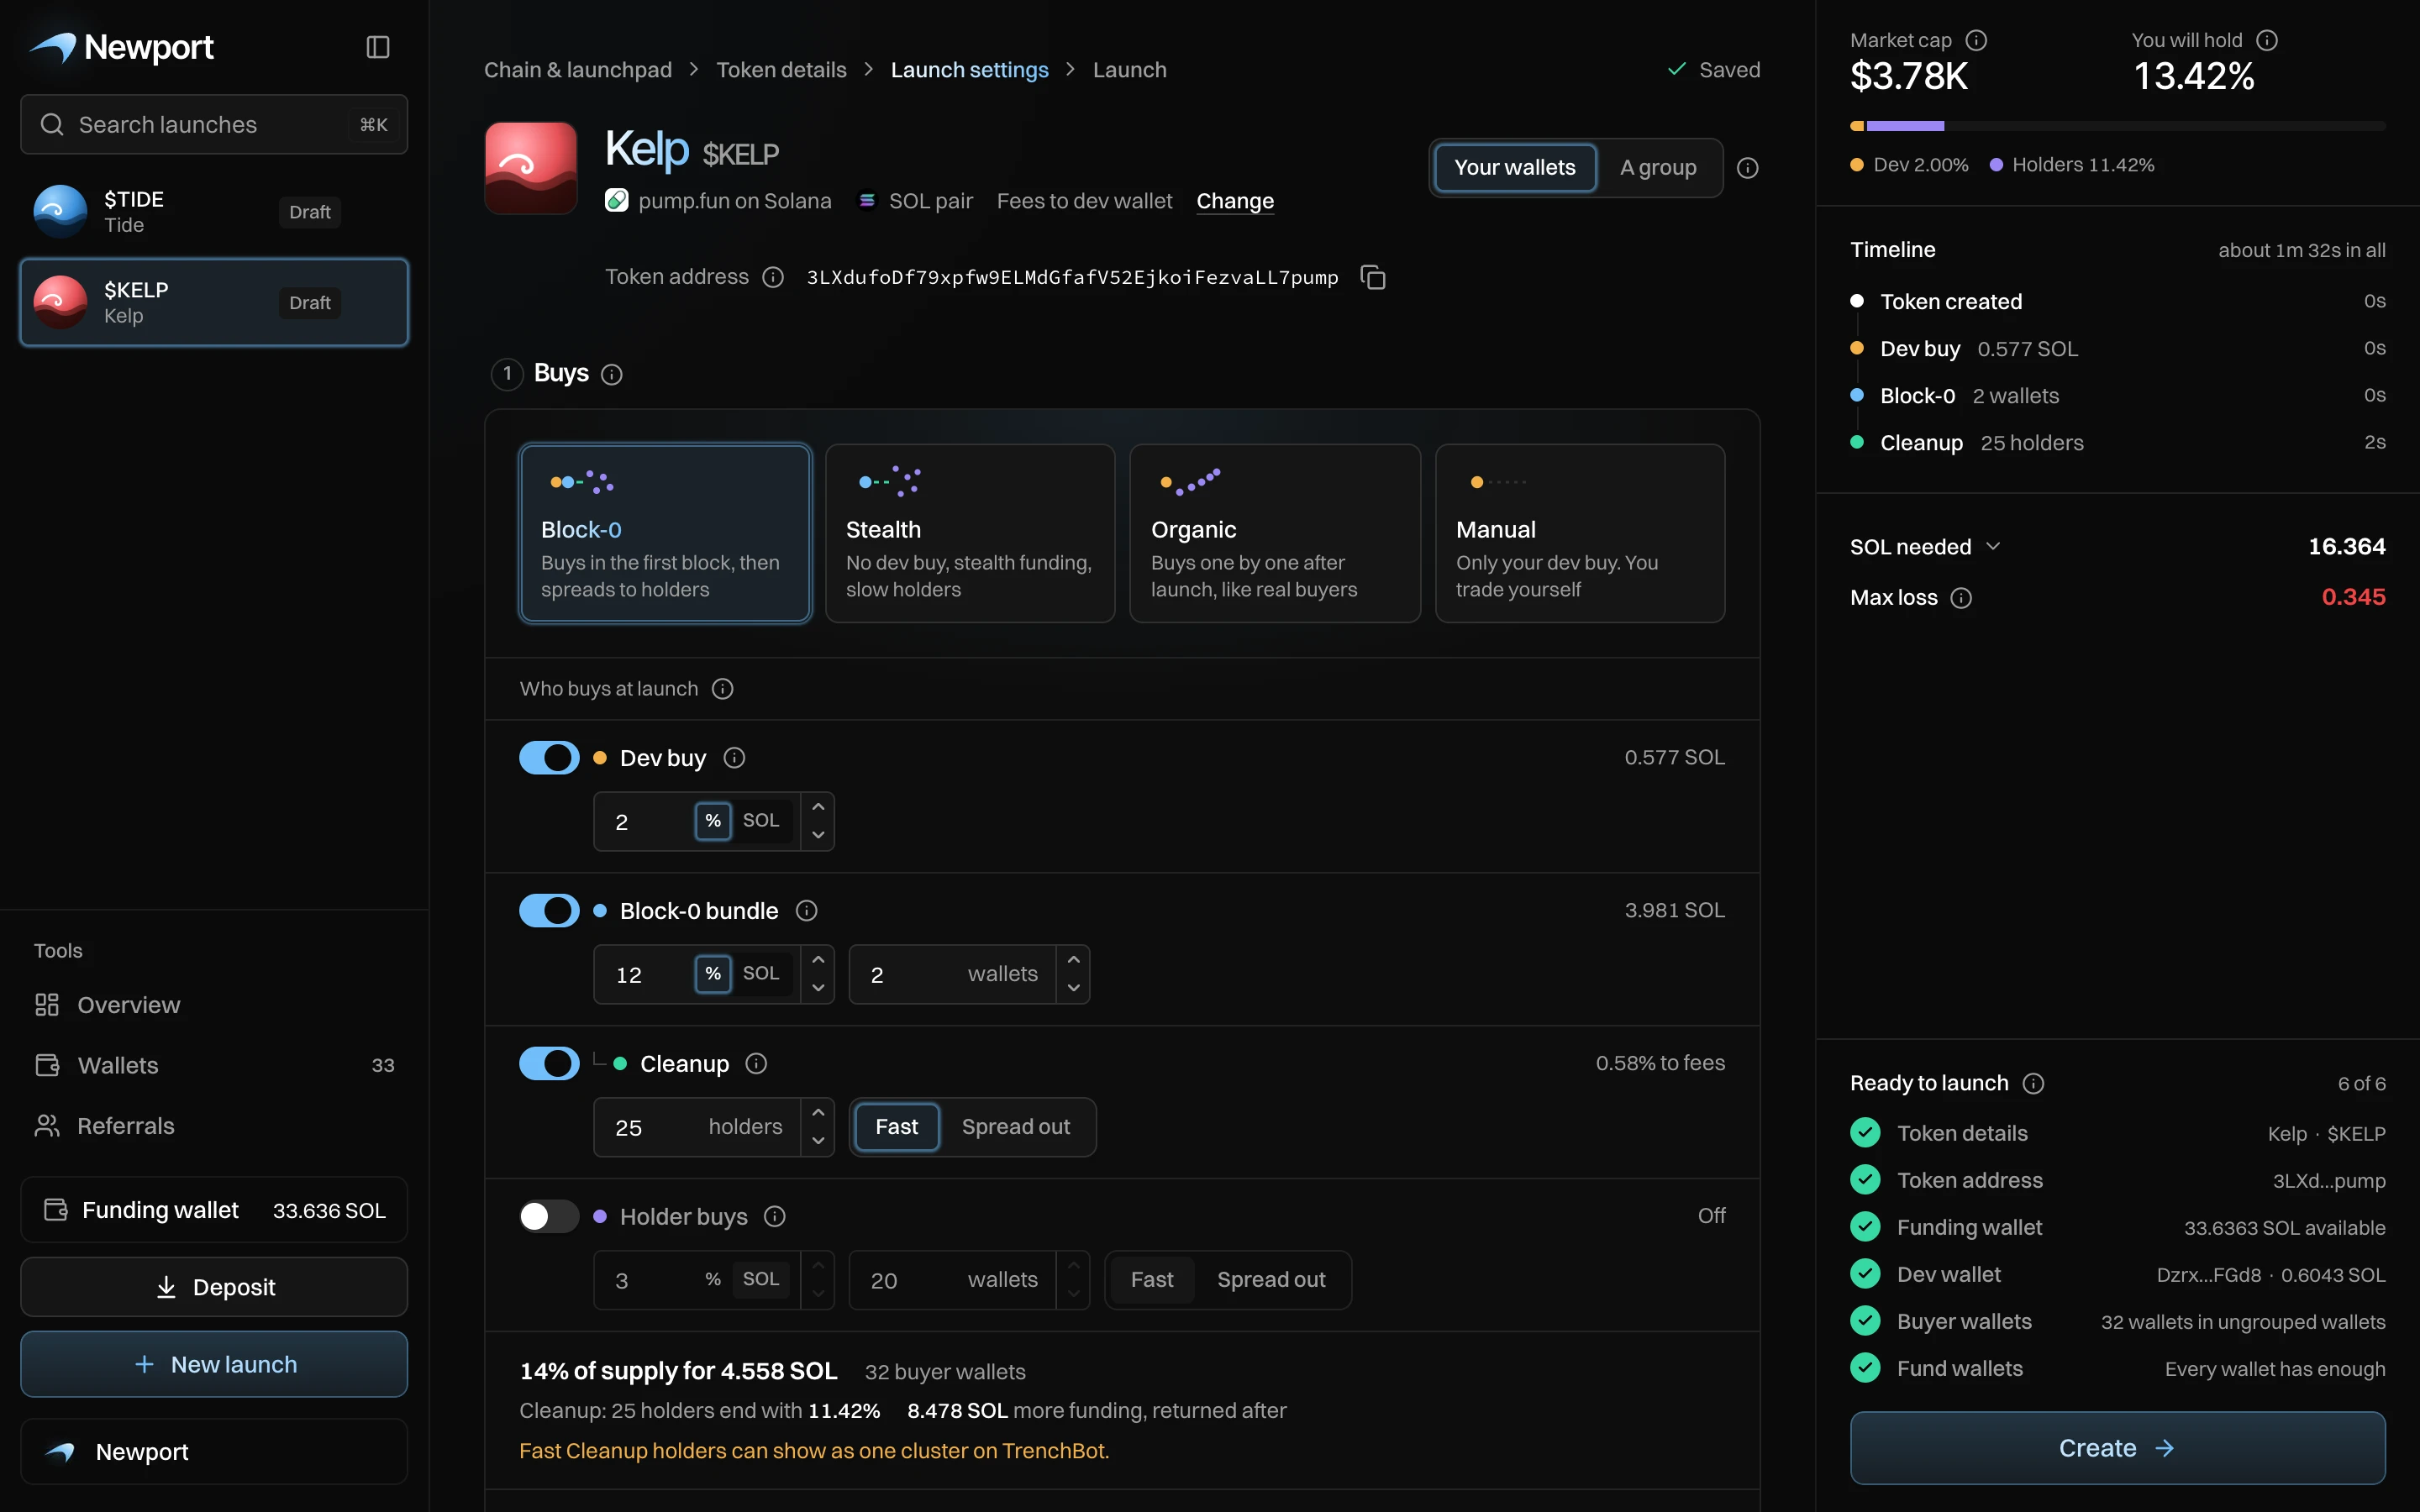Open the $TIDE draft launch
The width and height of the screenshot is (2420, 1512).
pos(214,212)
